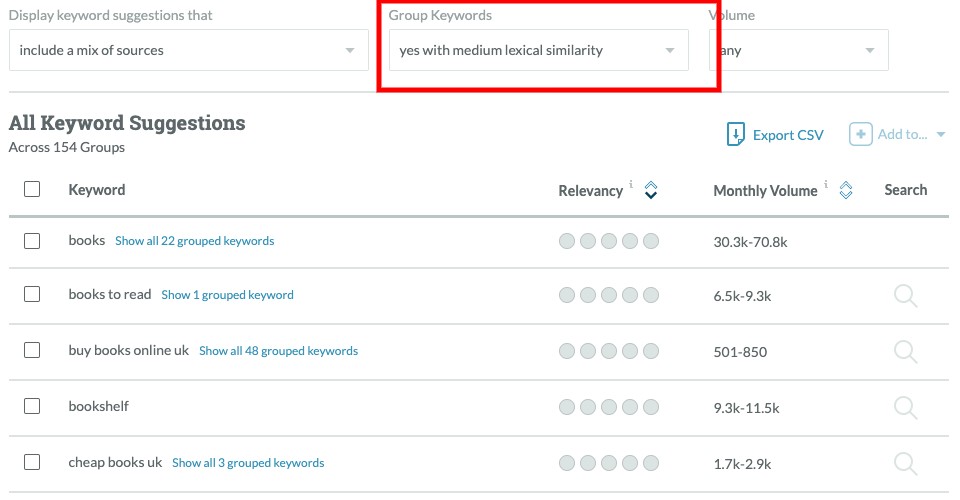Check the select-all Keyword header checkbox
The width and height of the screenshot is (960, 500).
click(32, 189)
